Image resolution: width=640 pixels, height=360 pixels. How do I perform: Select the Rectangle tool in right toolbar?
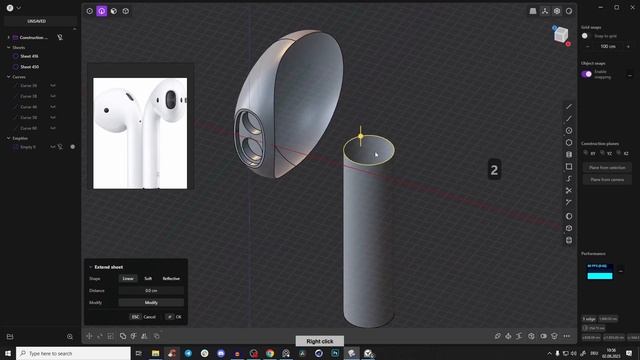569,167
